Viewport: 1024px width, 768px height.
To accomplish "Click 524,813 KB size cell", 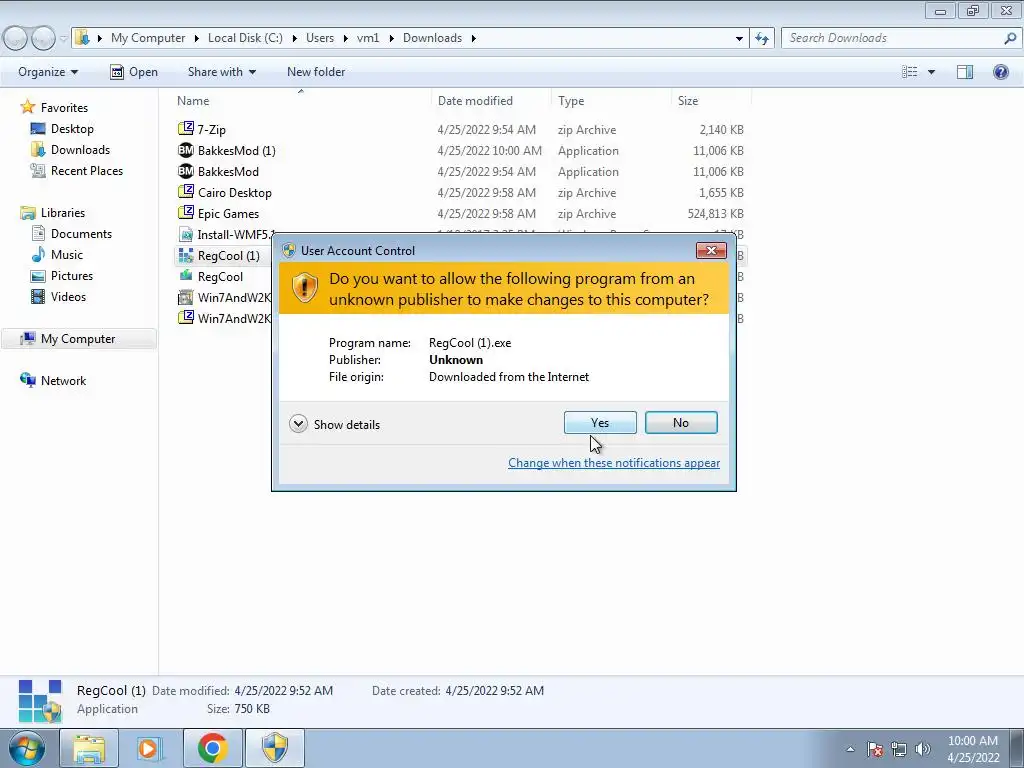I will (x=715, y=214).
